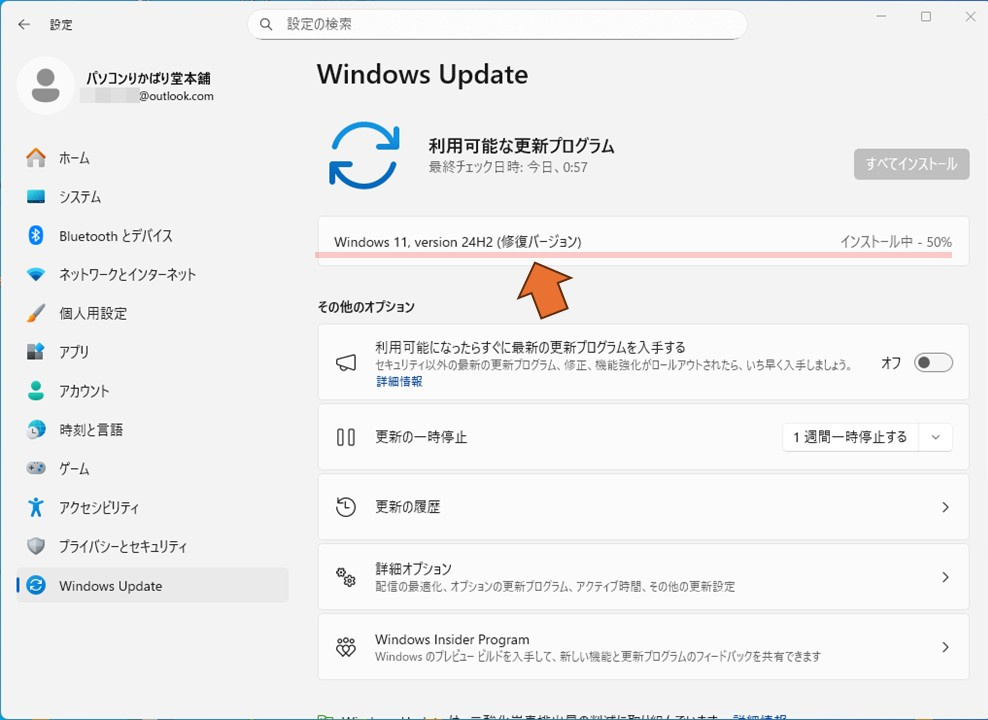The height and width of the screenshot is (720, 988).
Task: Click the すべてインストール button
Action: pyautogui.click(x=911, y=164)
